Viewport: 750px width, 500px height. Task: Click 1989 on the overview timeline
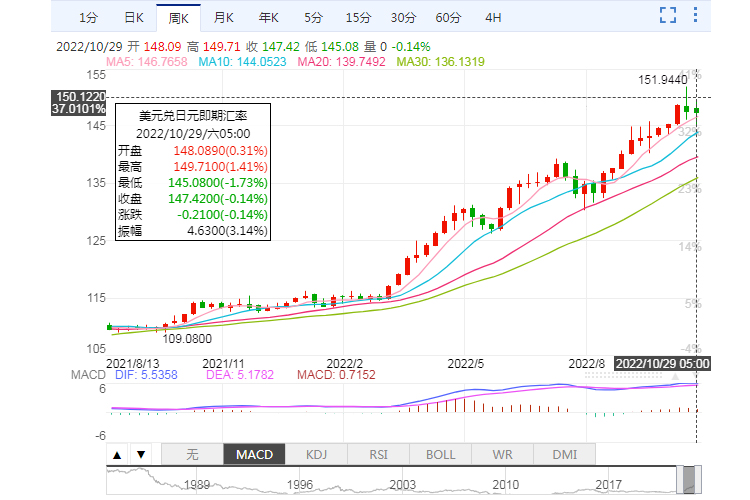tap(197, 485)
